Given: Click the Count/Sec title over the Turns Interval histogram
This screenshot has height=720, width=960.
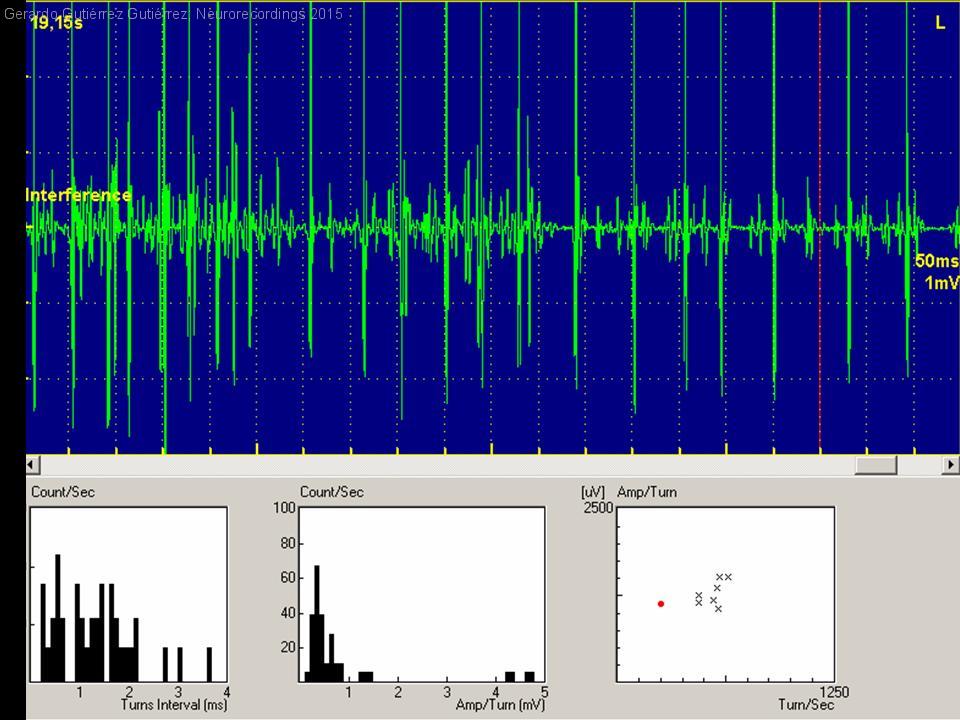Looking at the screenshot, I should 63,492.
